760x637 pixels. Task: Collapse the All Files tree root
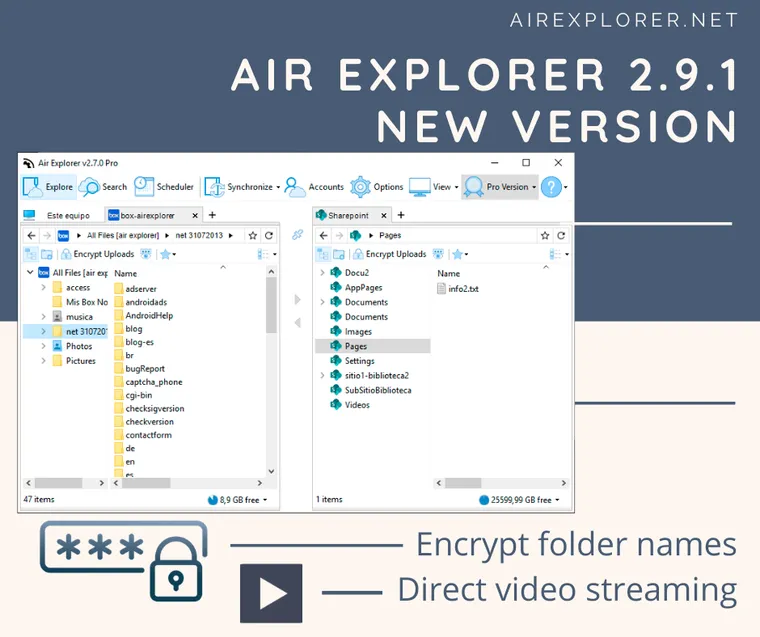tap(30, 272)
